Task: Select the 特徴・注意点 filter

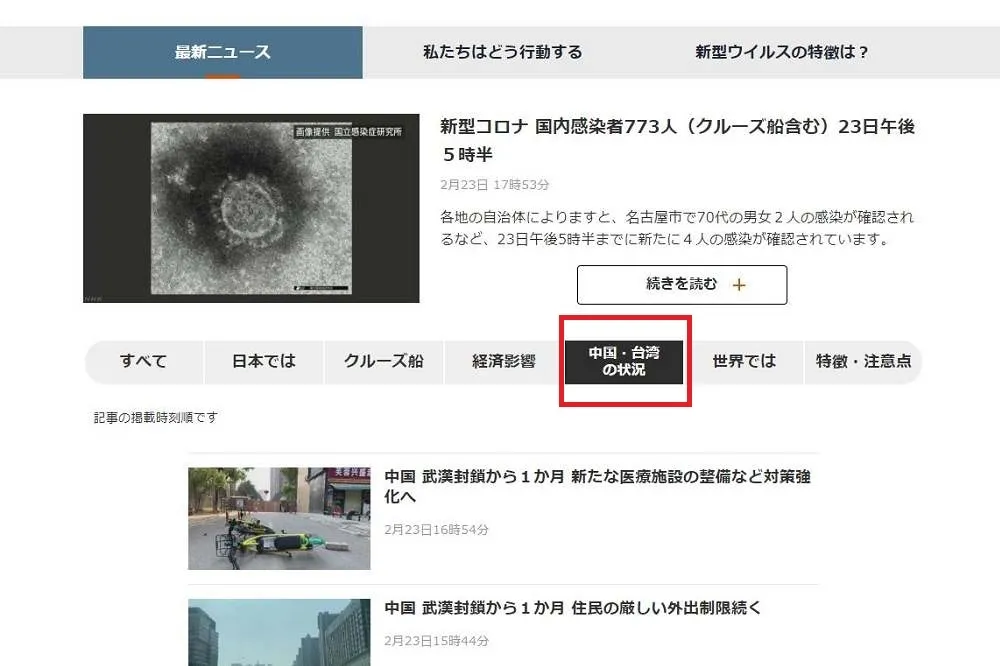Action: coord(864,362)
